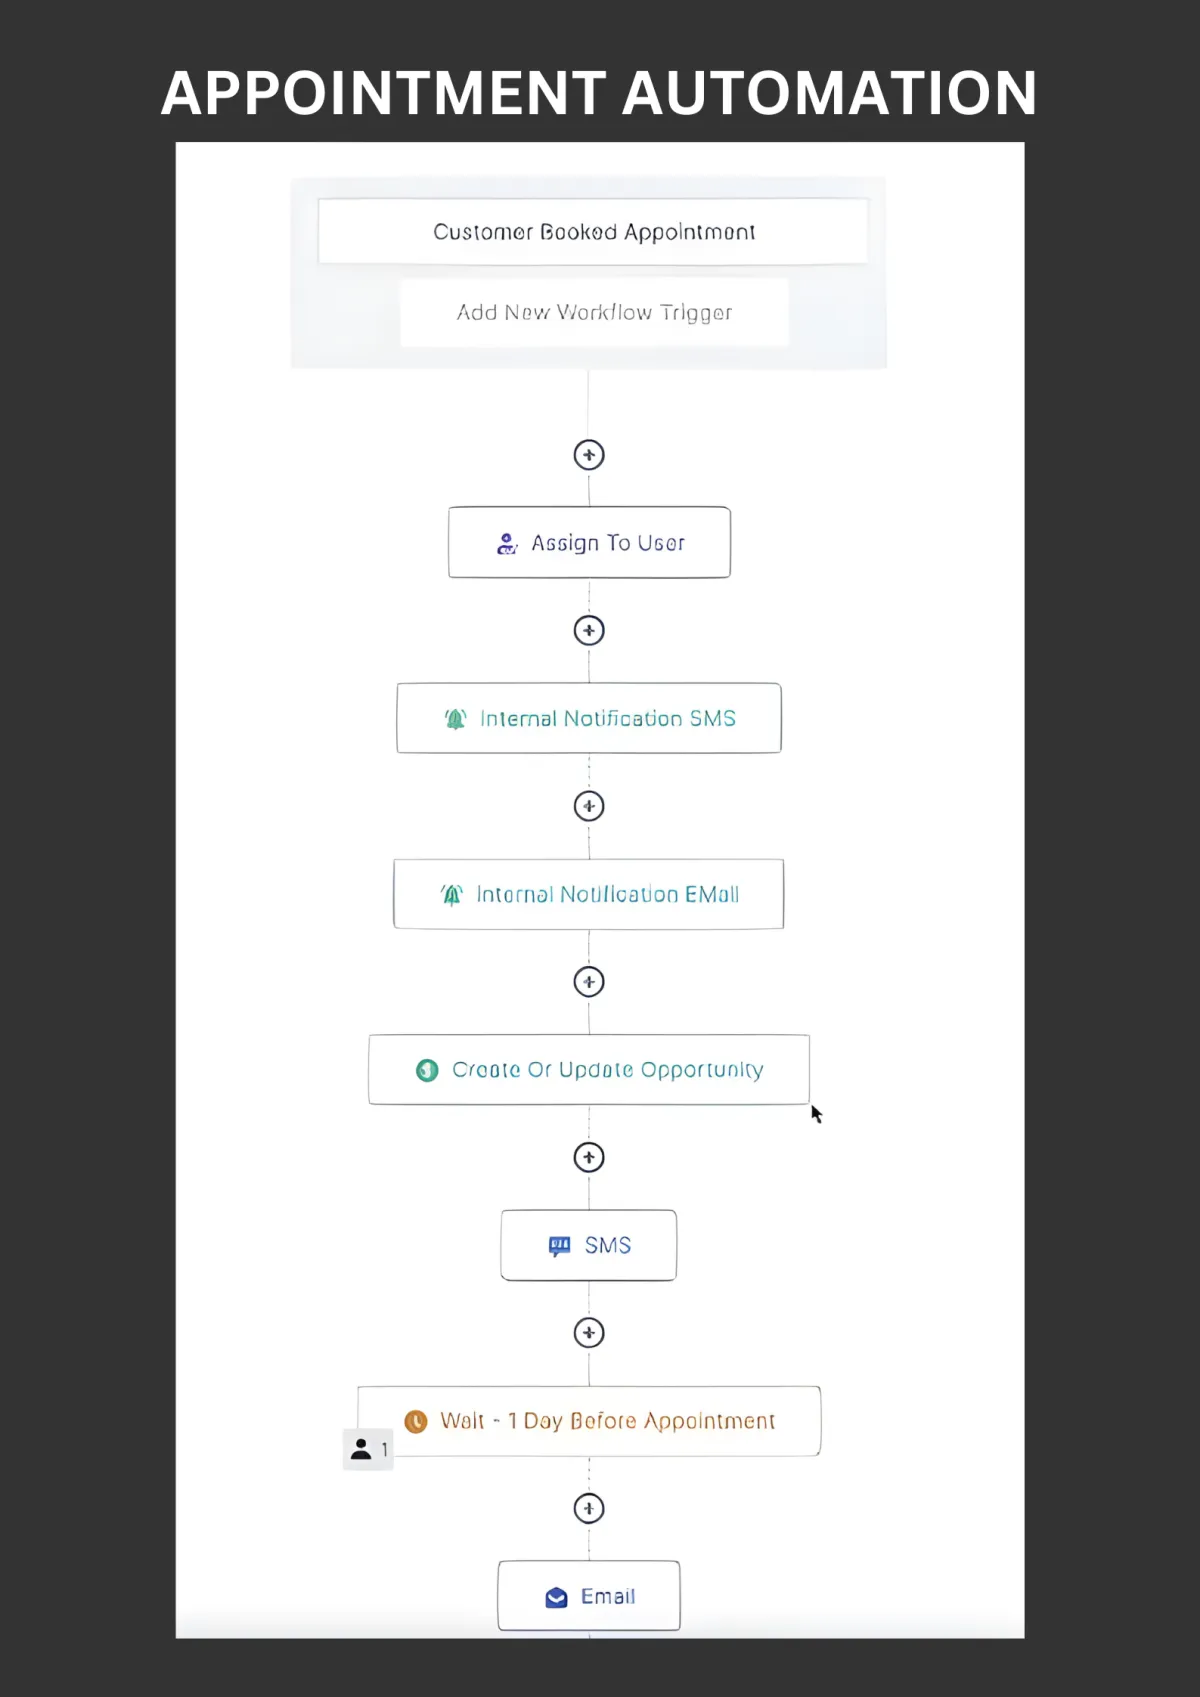Open the Internal Notification SMS step
Screen dimensions: 1200x1697
click(589, 718)
